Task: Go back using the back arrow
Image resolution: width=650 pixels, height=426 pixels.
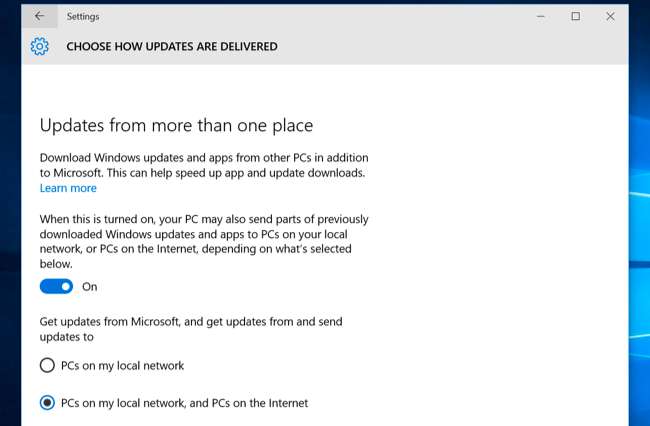Action: click(39, 16)
